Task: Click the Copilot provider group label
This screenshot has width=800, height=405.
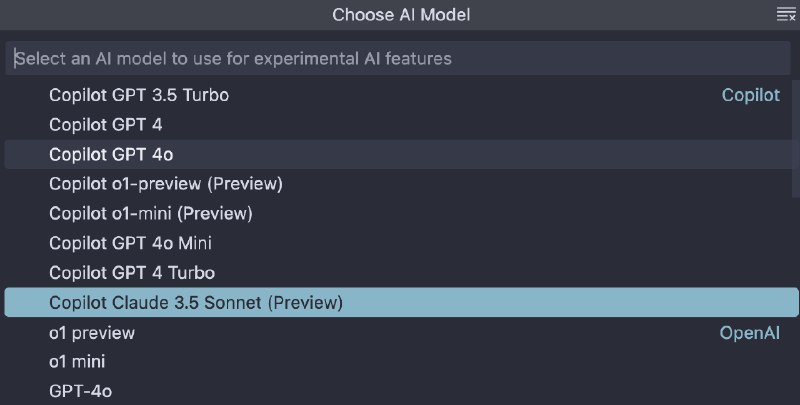Action: pos(750,96)
